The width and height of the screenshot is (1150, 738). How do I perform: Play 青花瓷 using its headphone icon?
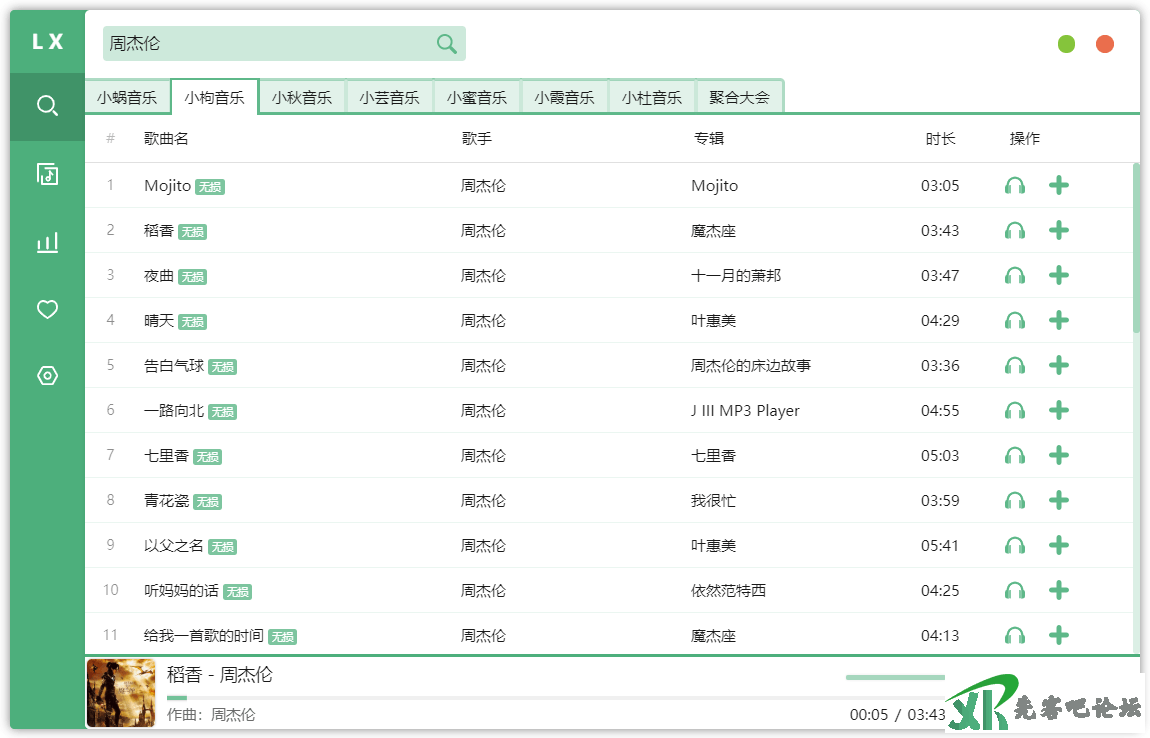pyautogui.click(x=1015, y=501)
